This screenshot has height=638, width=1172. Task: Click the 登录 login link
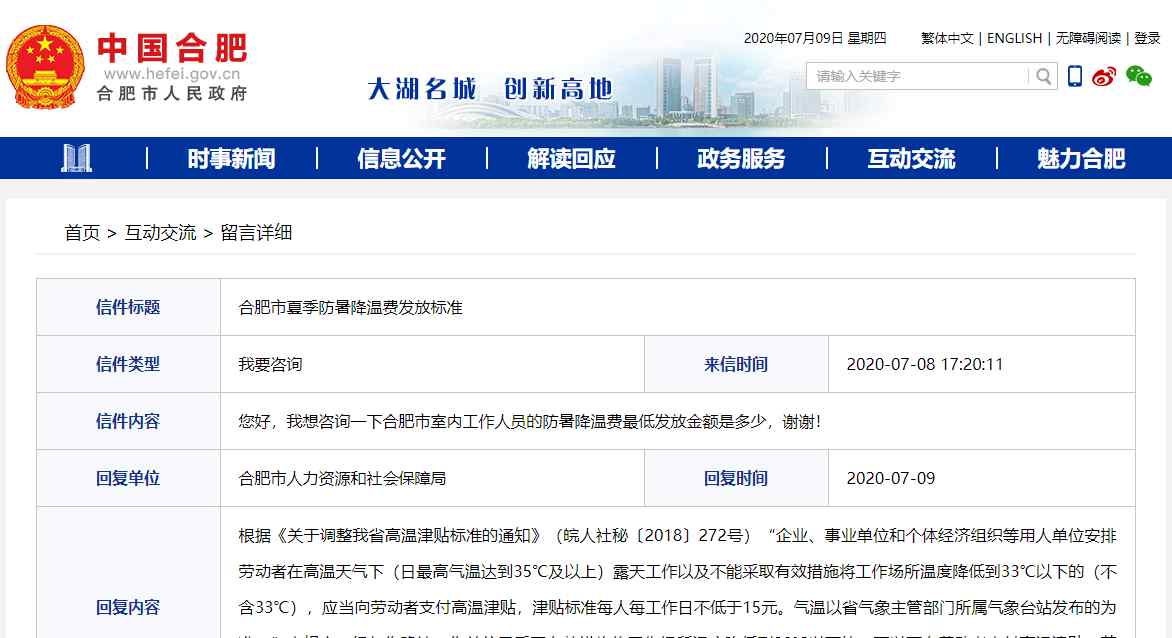pyautogui.click(x=1147, y=38)
